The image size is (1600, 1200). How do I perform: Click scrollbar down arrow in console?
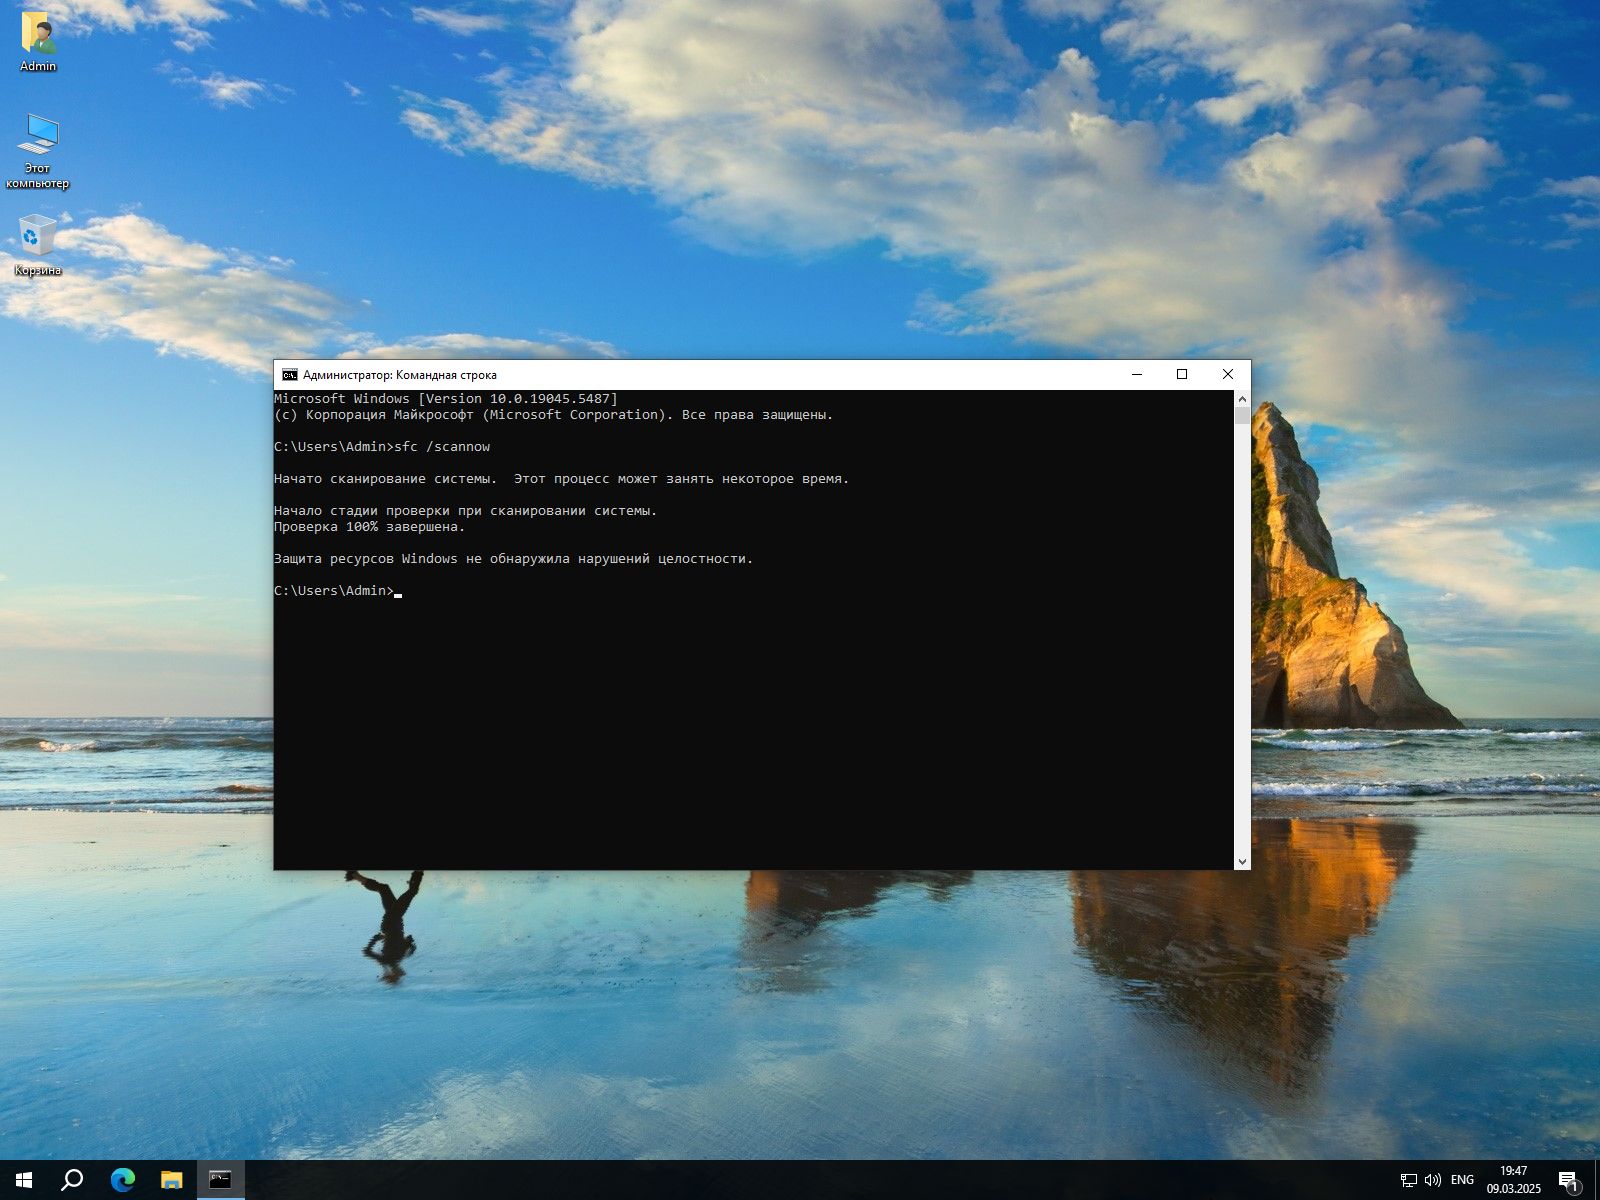(1242, 861)
